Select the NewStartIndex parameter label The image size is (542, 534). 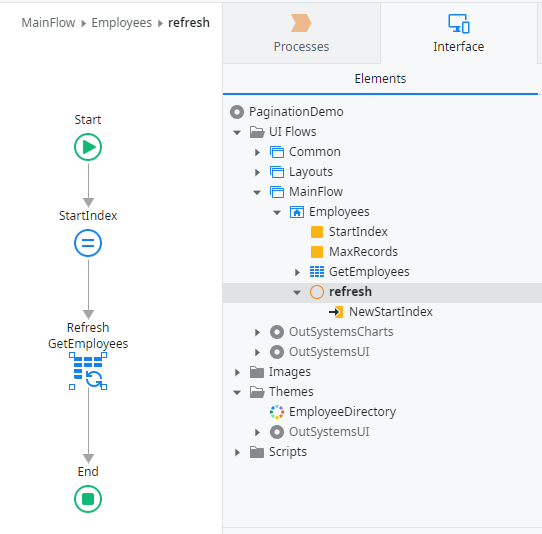tap(391, 312)
